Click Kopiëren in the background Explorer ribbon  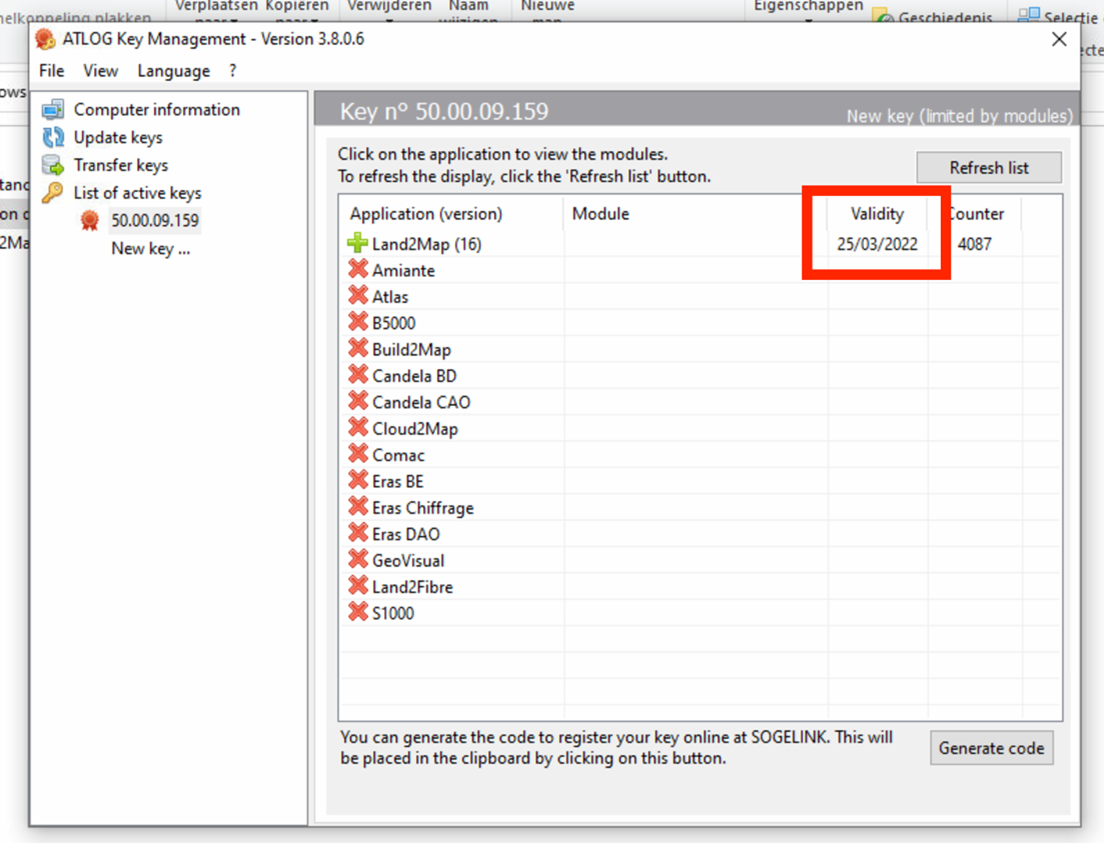coord(296,6)
